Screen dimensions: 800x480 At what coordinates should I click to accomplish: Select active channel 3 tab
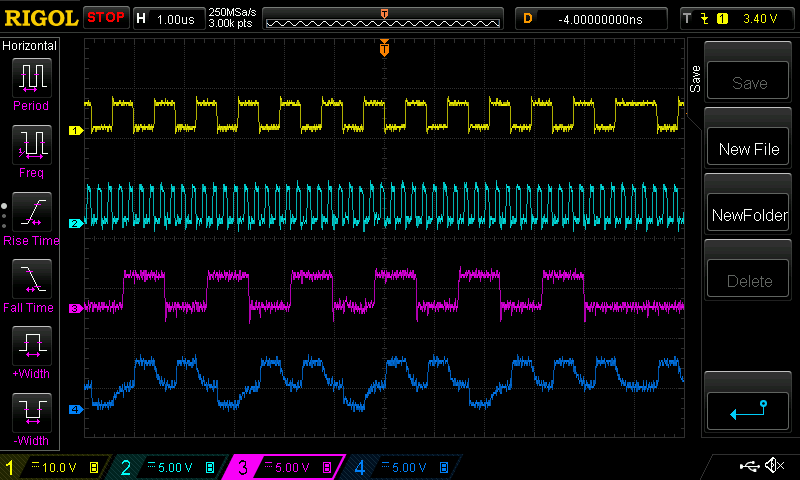(x=286, y=467)
